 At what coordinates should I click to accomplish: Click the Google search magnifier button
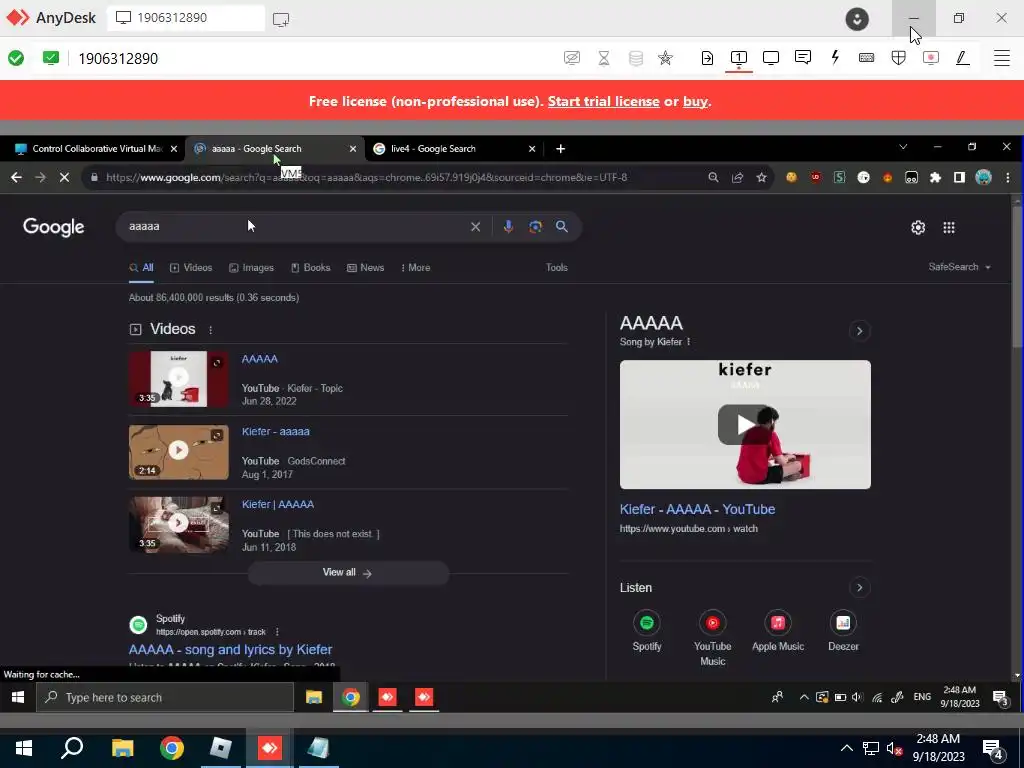pyautogui.click(x=562, y=227)
